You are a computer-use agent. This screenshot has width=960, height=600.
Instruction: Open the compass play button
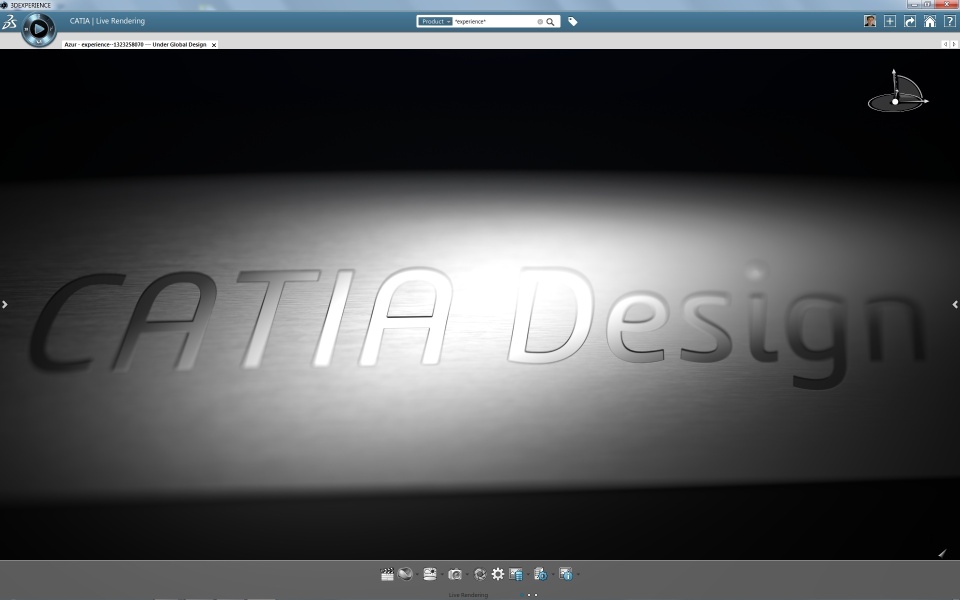coord(39,29)
